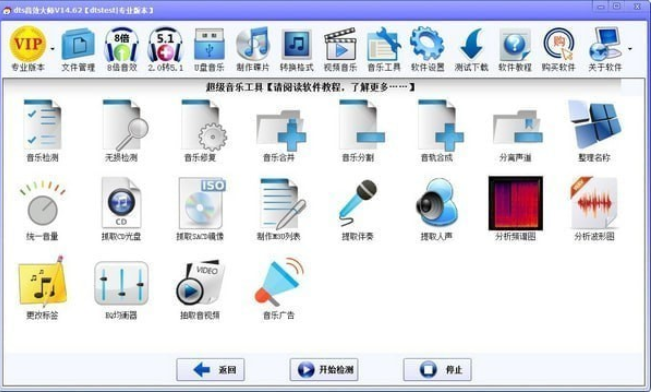The width and height of the screenshot is (653, 392).
Task: Open 转换格式 format conversion in toolbar
Action: (x=297, y=49)
